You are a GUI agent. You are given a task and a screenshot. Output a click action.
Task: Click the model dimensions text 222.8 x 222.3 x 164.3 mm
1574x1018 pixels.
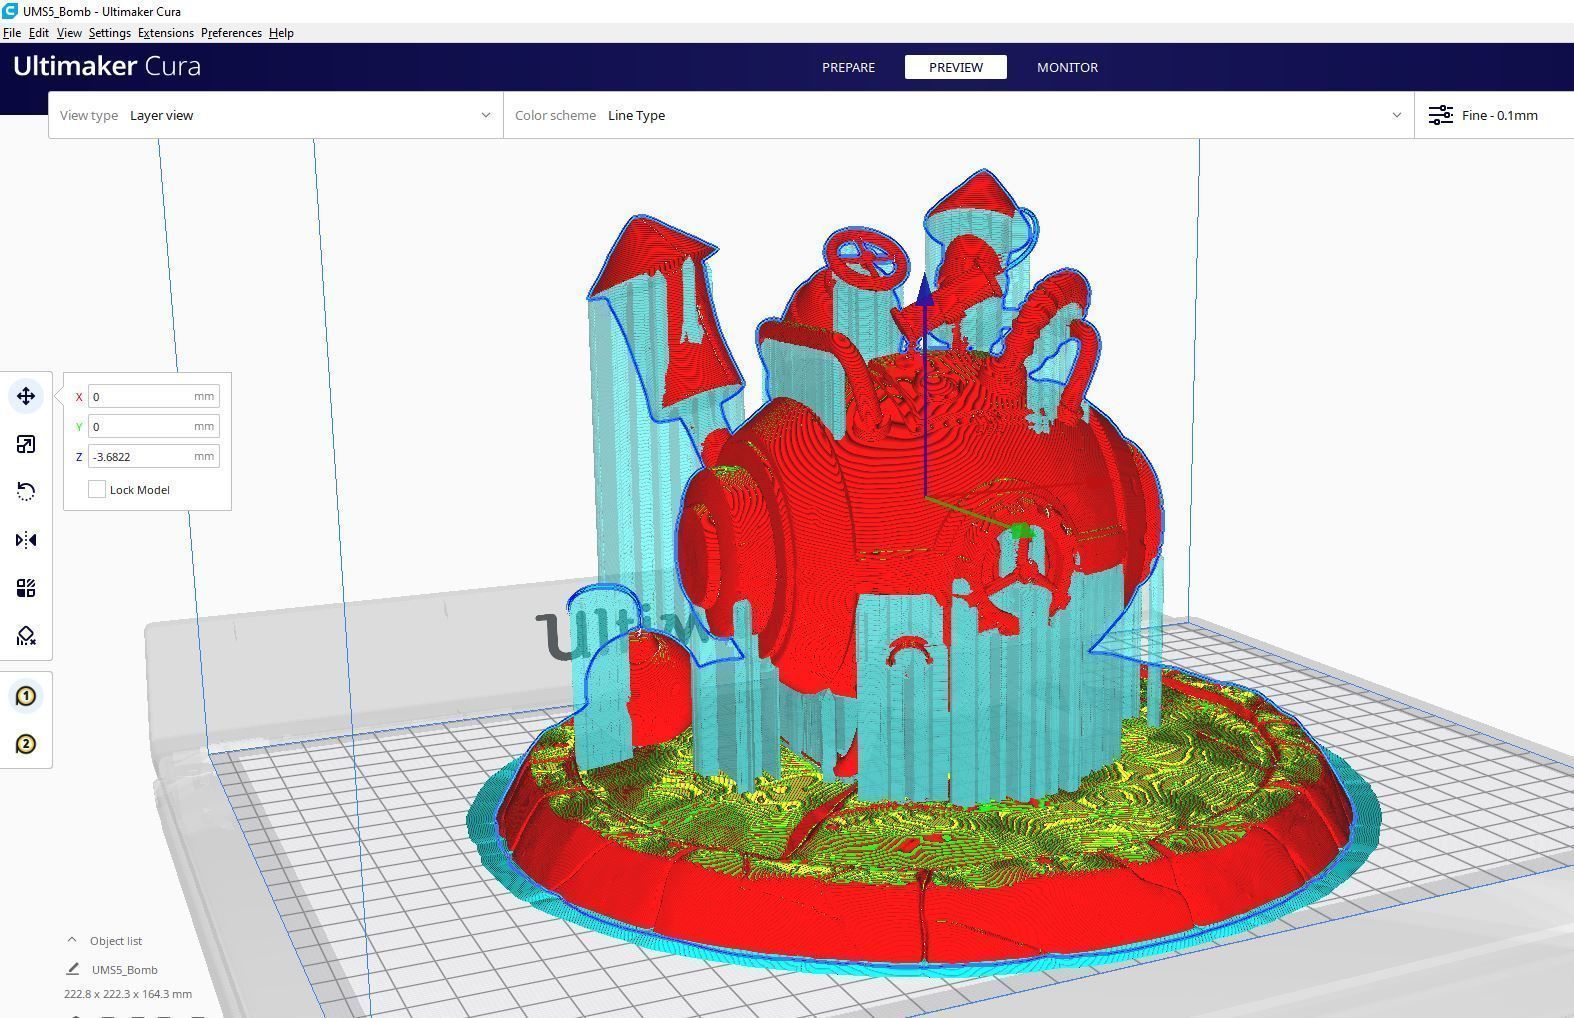click(128, 994)
